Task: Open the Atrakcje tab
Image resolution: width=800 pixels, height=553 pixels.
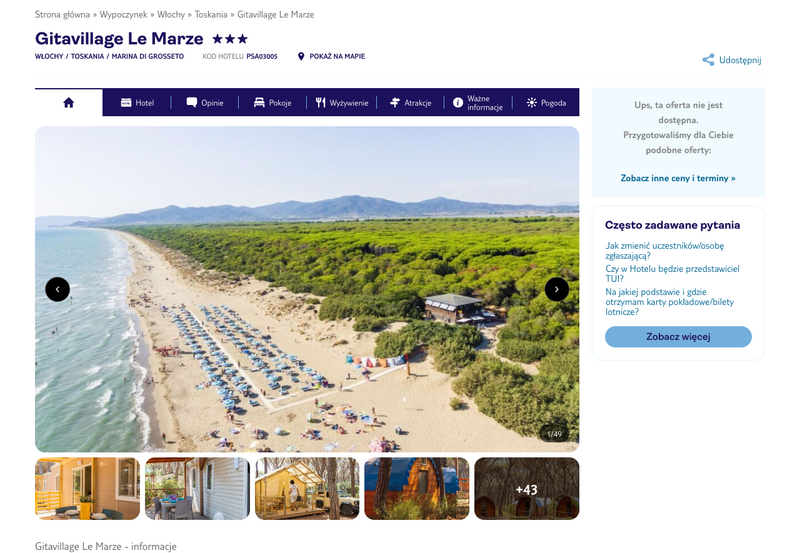Action: (410, 103)
